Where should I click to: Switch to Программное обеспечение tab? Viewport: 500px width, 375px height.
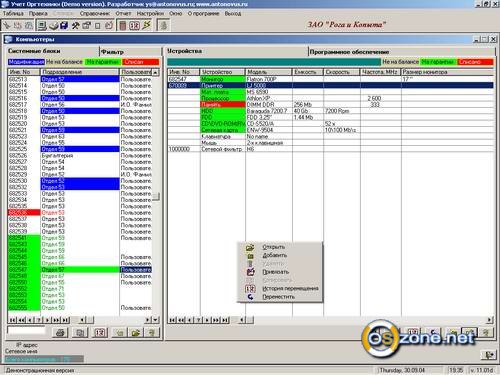(349, 52)
